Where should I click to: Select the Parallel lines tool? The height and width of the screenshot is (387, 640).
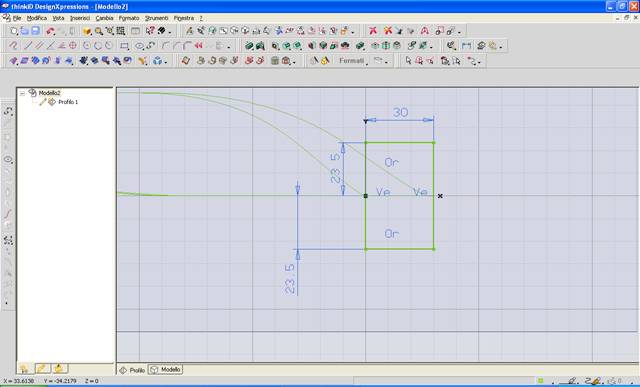[x=39, y=46]
